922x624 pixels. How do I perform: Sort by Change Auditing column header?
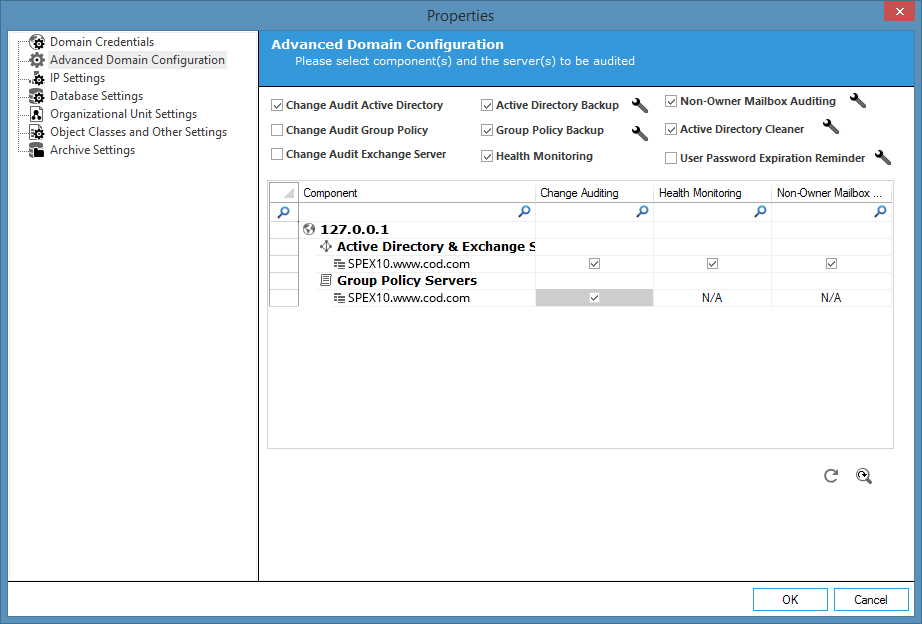pyautogui.click(x=594, y=193)
